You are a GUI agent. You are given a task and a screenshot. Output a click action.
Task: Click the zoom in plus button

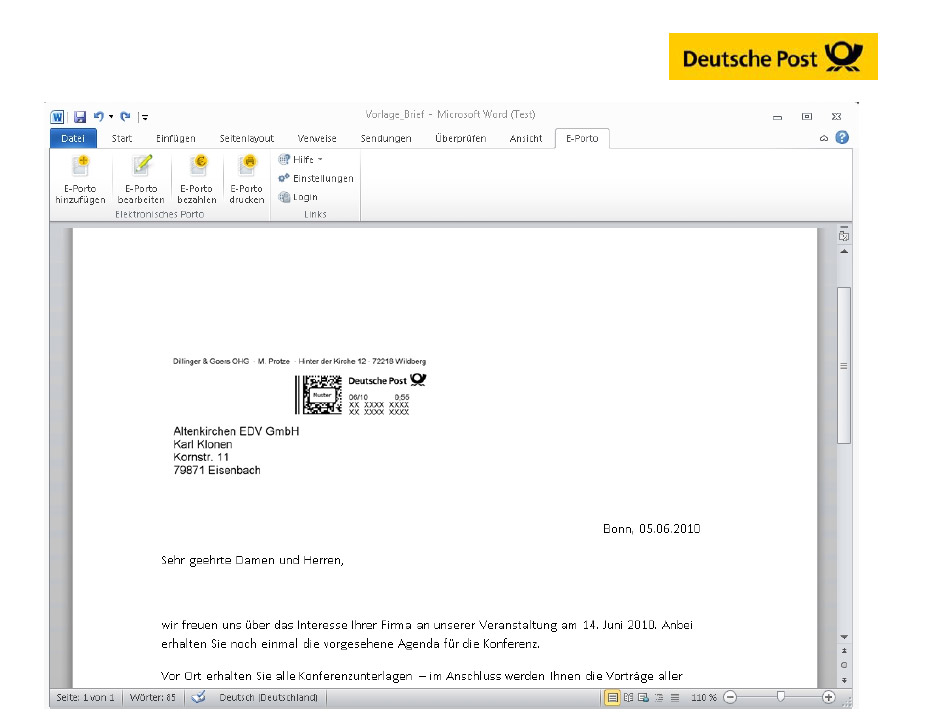click(x=829, y=698)
